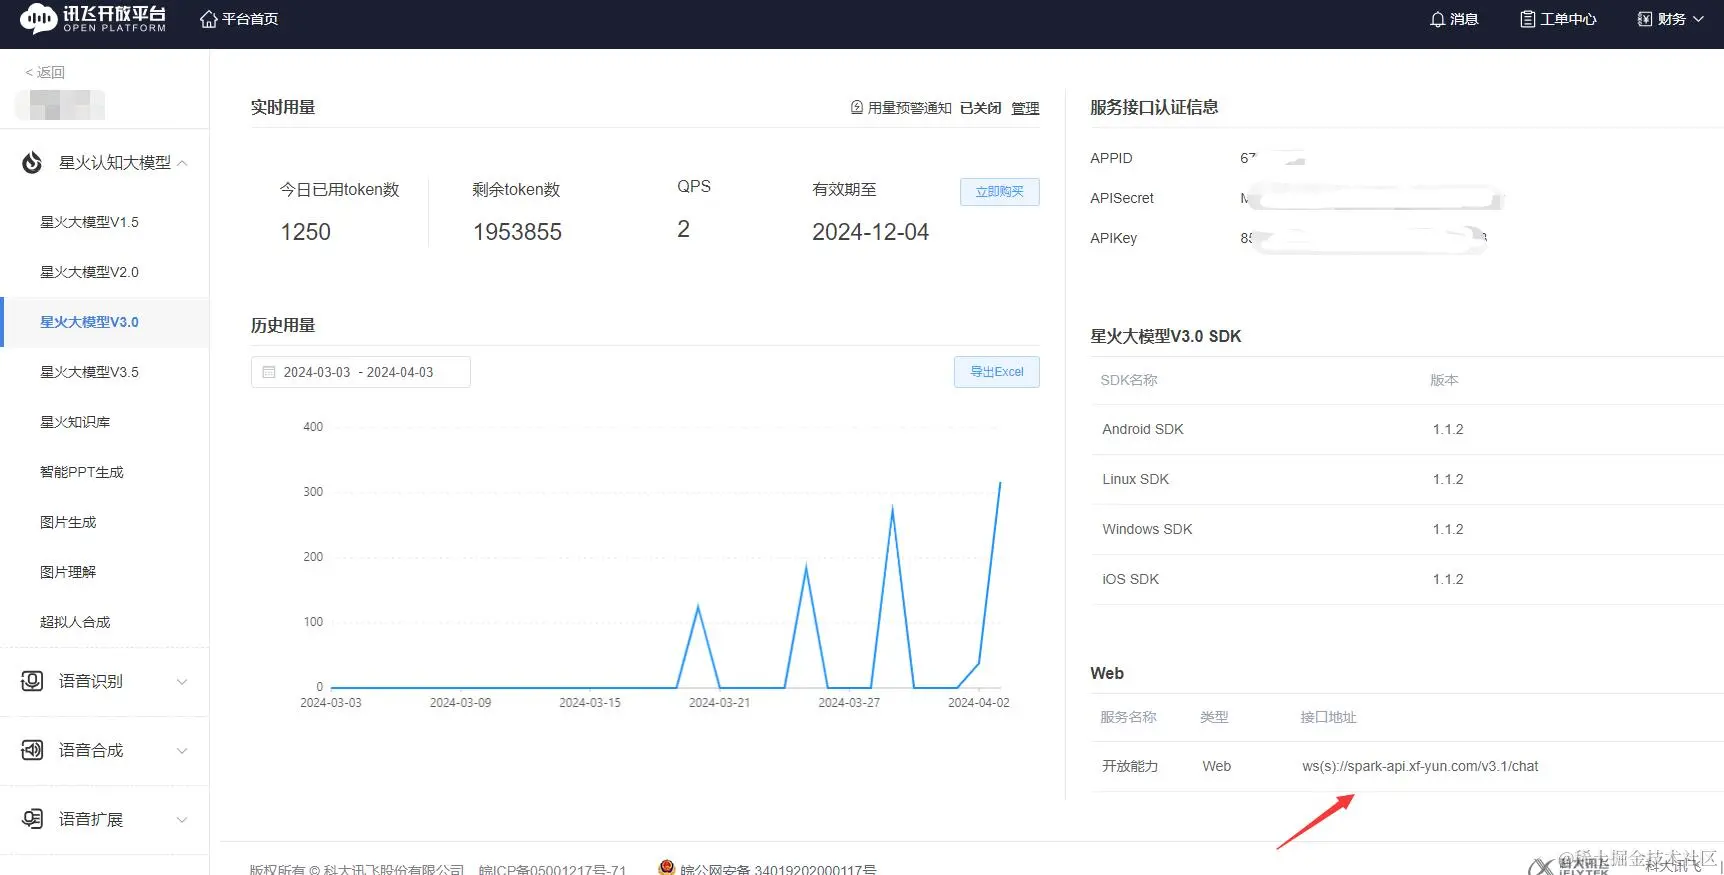Viewport: 1724px width, 875px height.
Task: Open the 消息 notification bell
Action: click(1437, 19)
